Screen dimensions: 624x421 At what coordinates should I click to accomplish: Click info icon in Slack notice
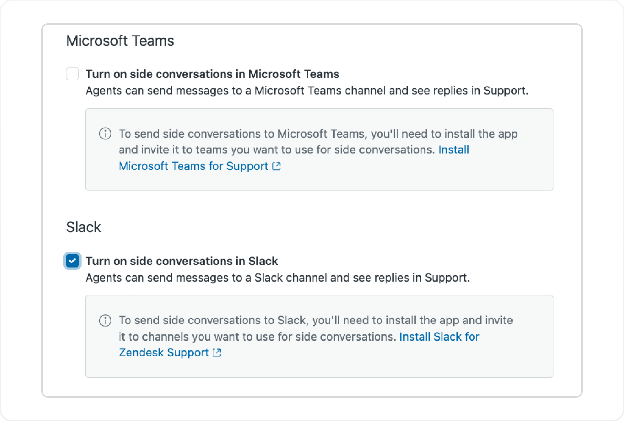[x=105, y=320]
